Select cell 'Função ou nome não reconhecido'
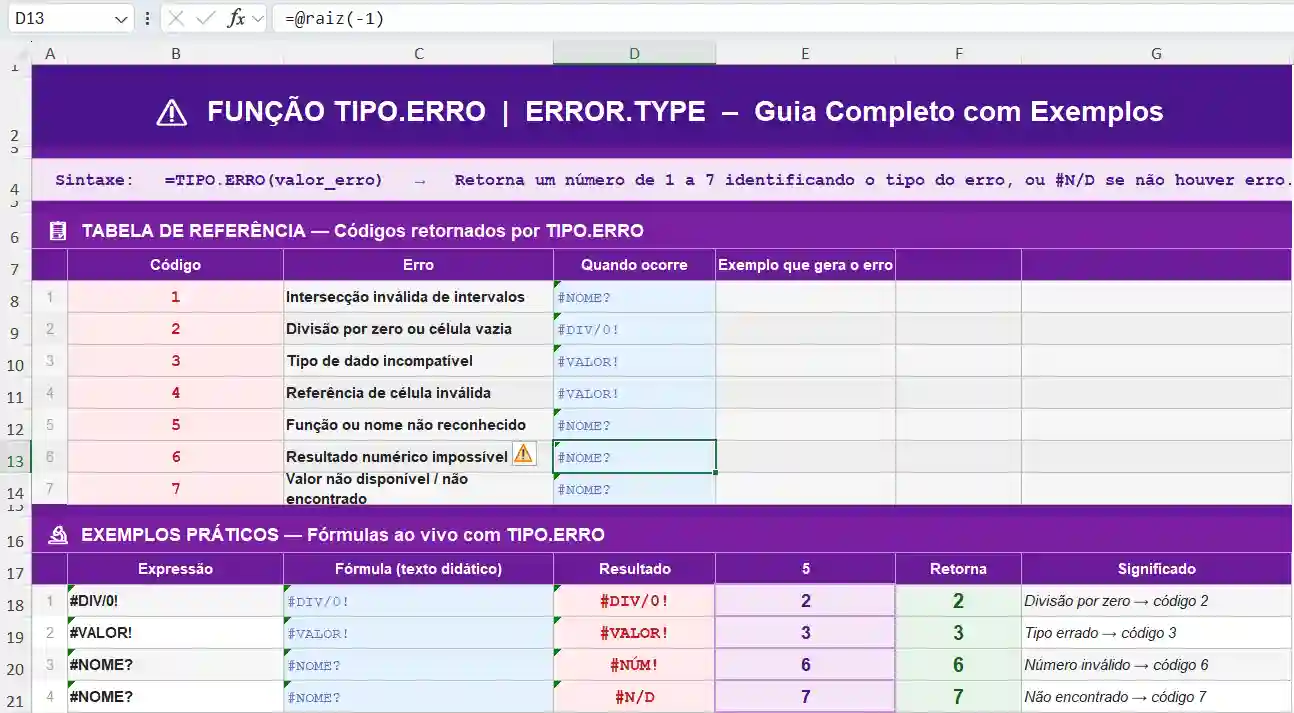This screenshot has width=1294, height=713. point(418,425)
